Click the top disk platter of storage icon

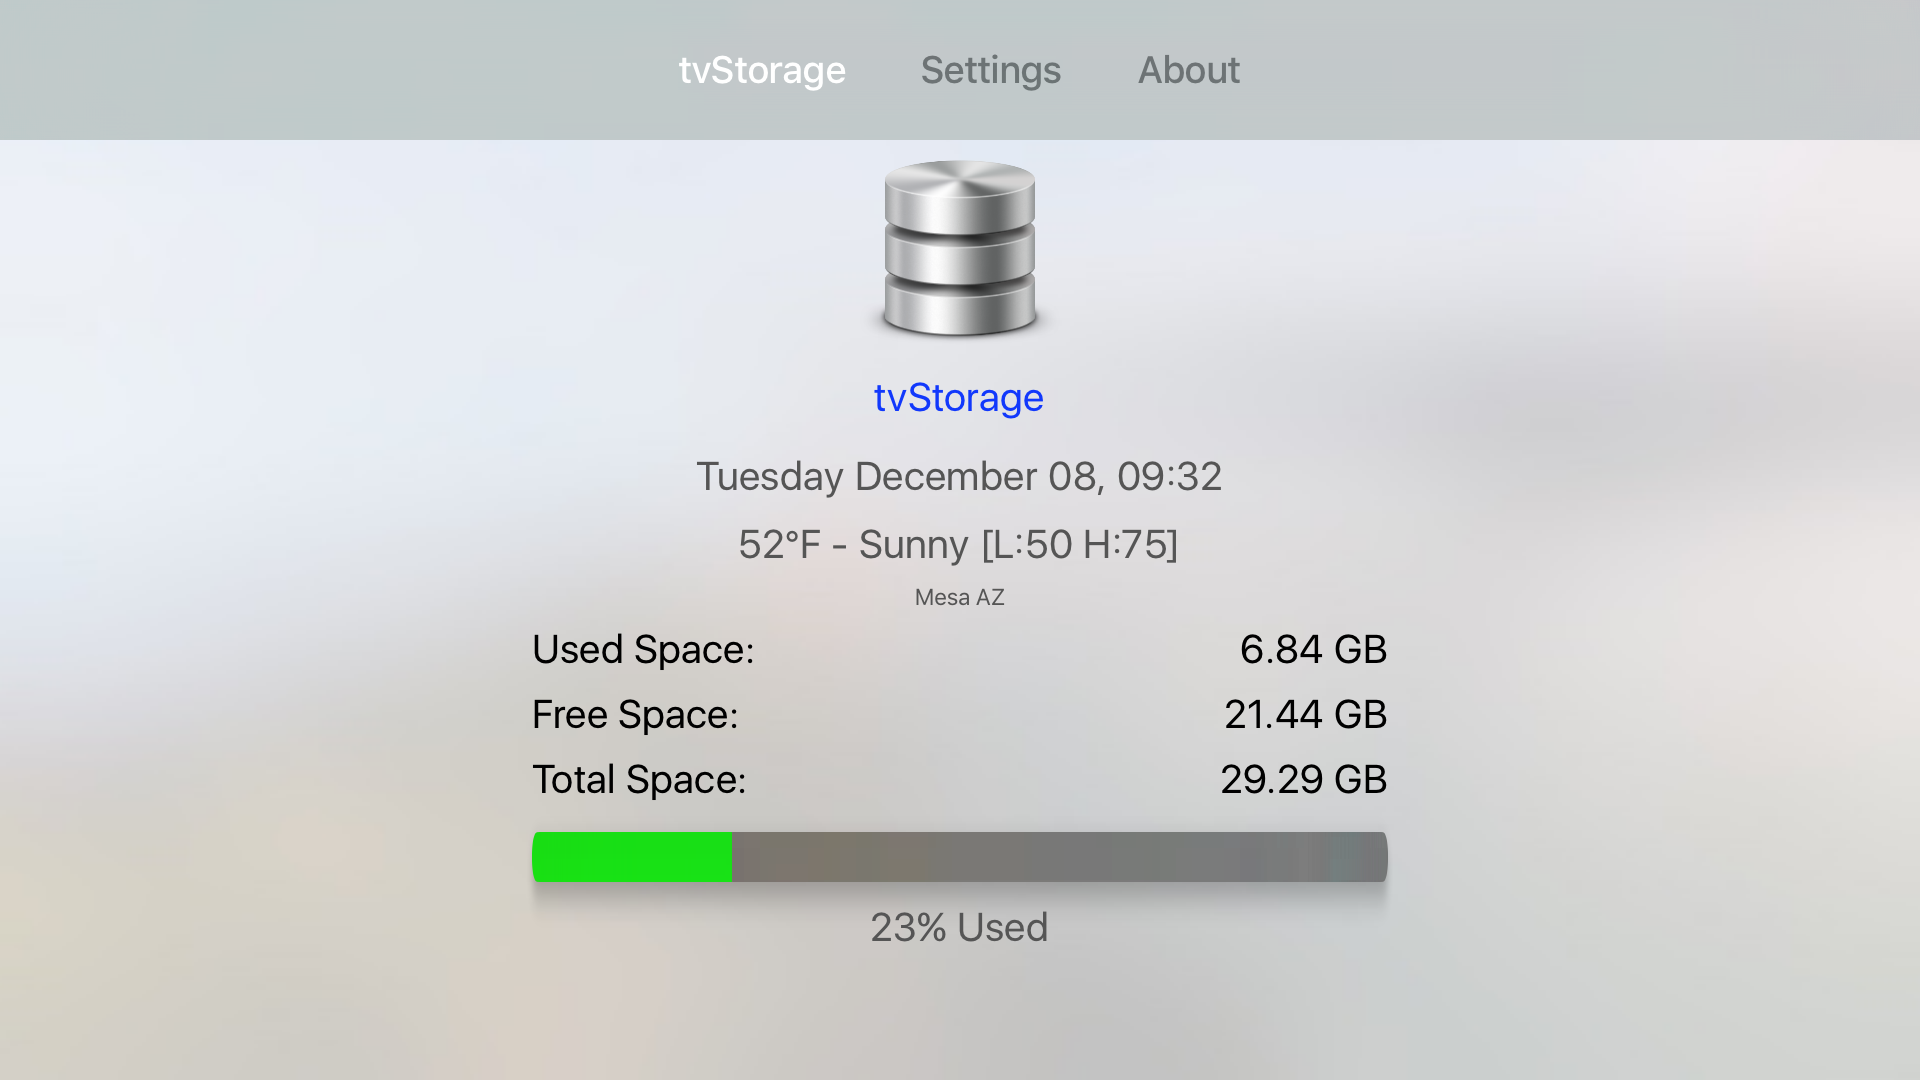pos(960,197)
